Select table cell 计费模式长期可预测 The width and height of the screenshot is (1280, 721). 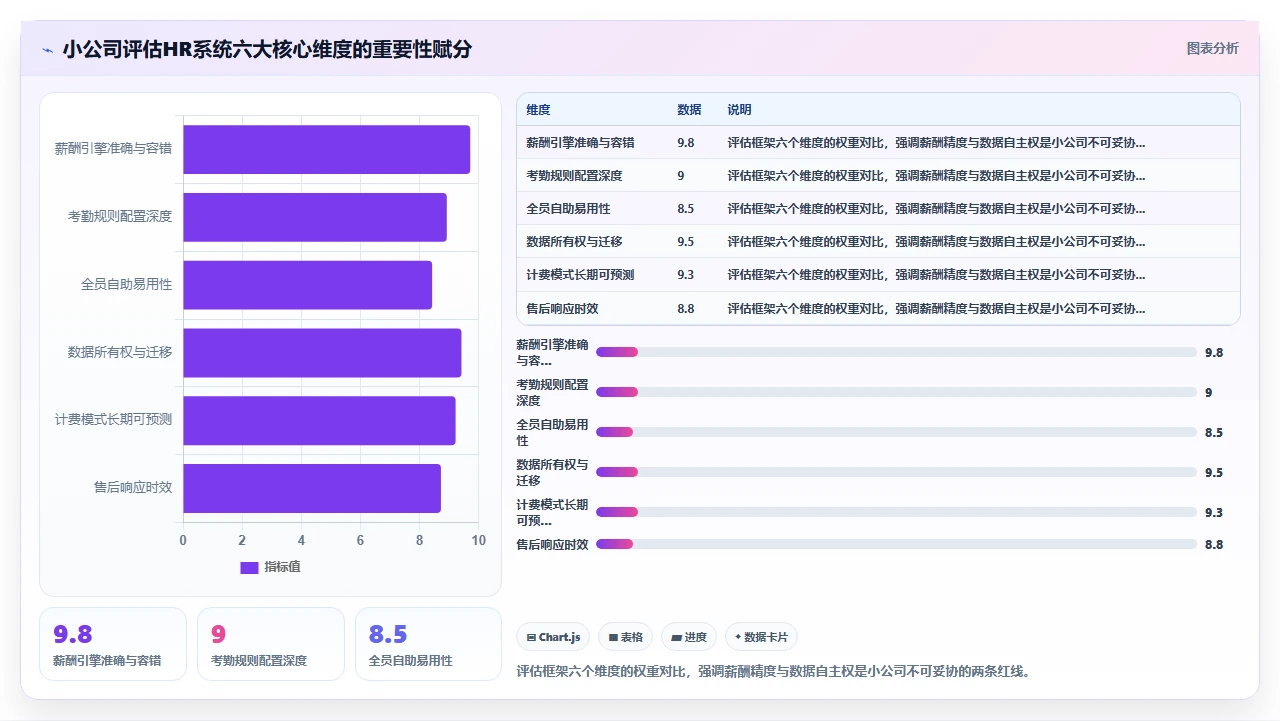pos(580,275)
